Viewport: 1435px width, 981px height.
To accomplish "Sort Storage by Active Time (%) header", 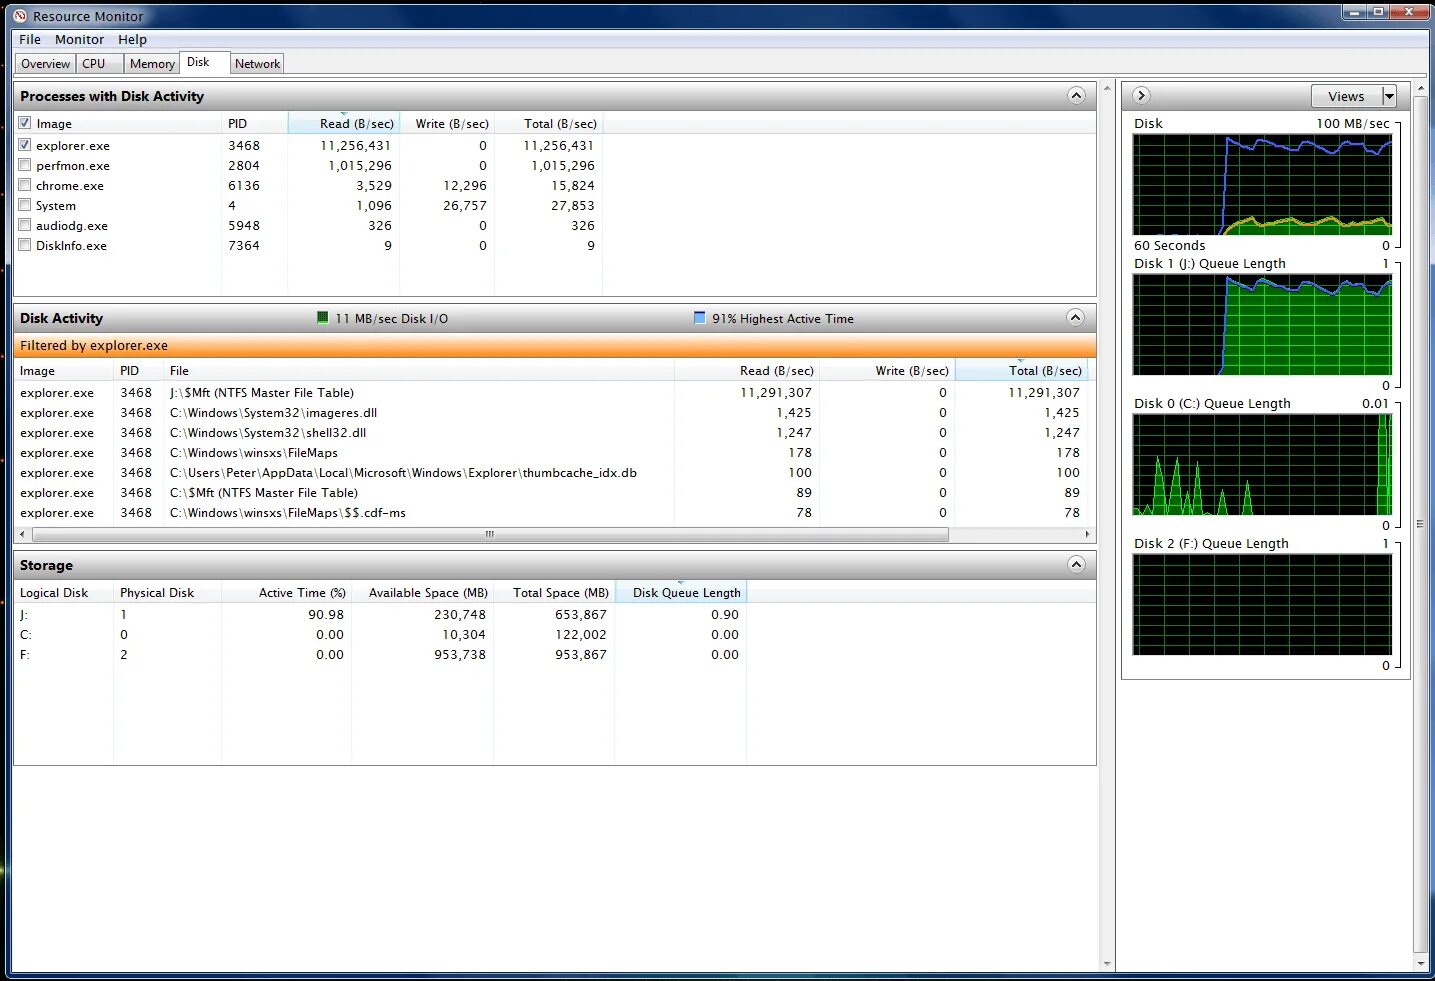I will click(x=286, y=592).
